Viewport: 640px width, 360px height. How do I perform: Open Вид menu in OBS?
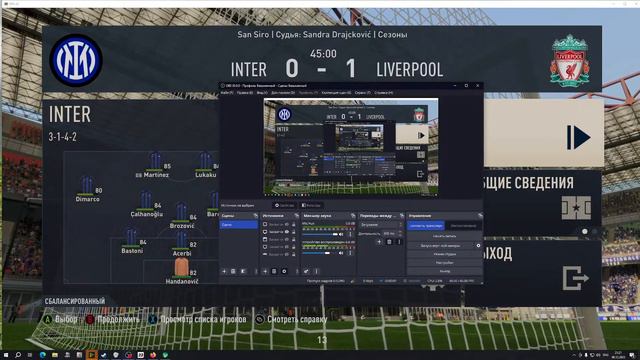pos(262,93)
